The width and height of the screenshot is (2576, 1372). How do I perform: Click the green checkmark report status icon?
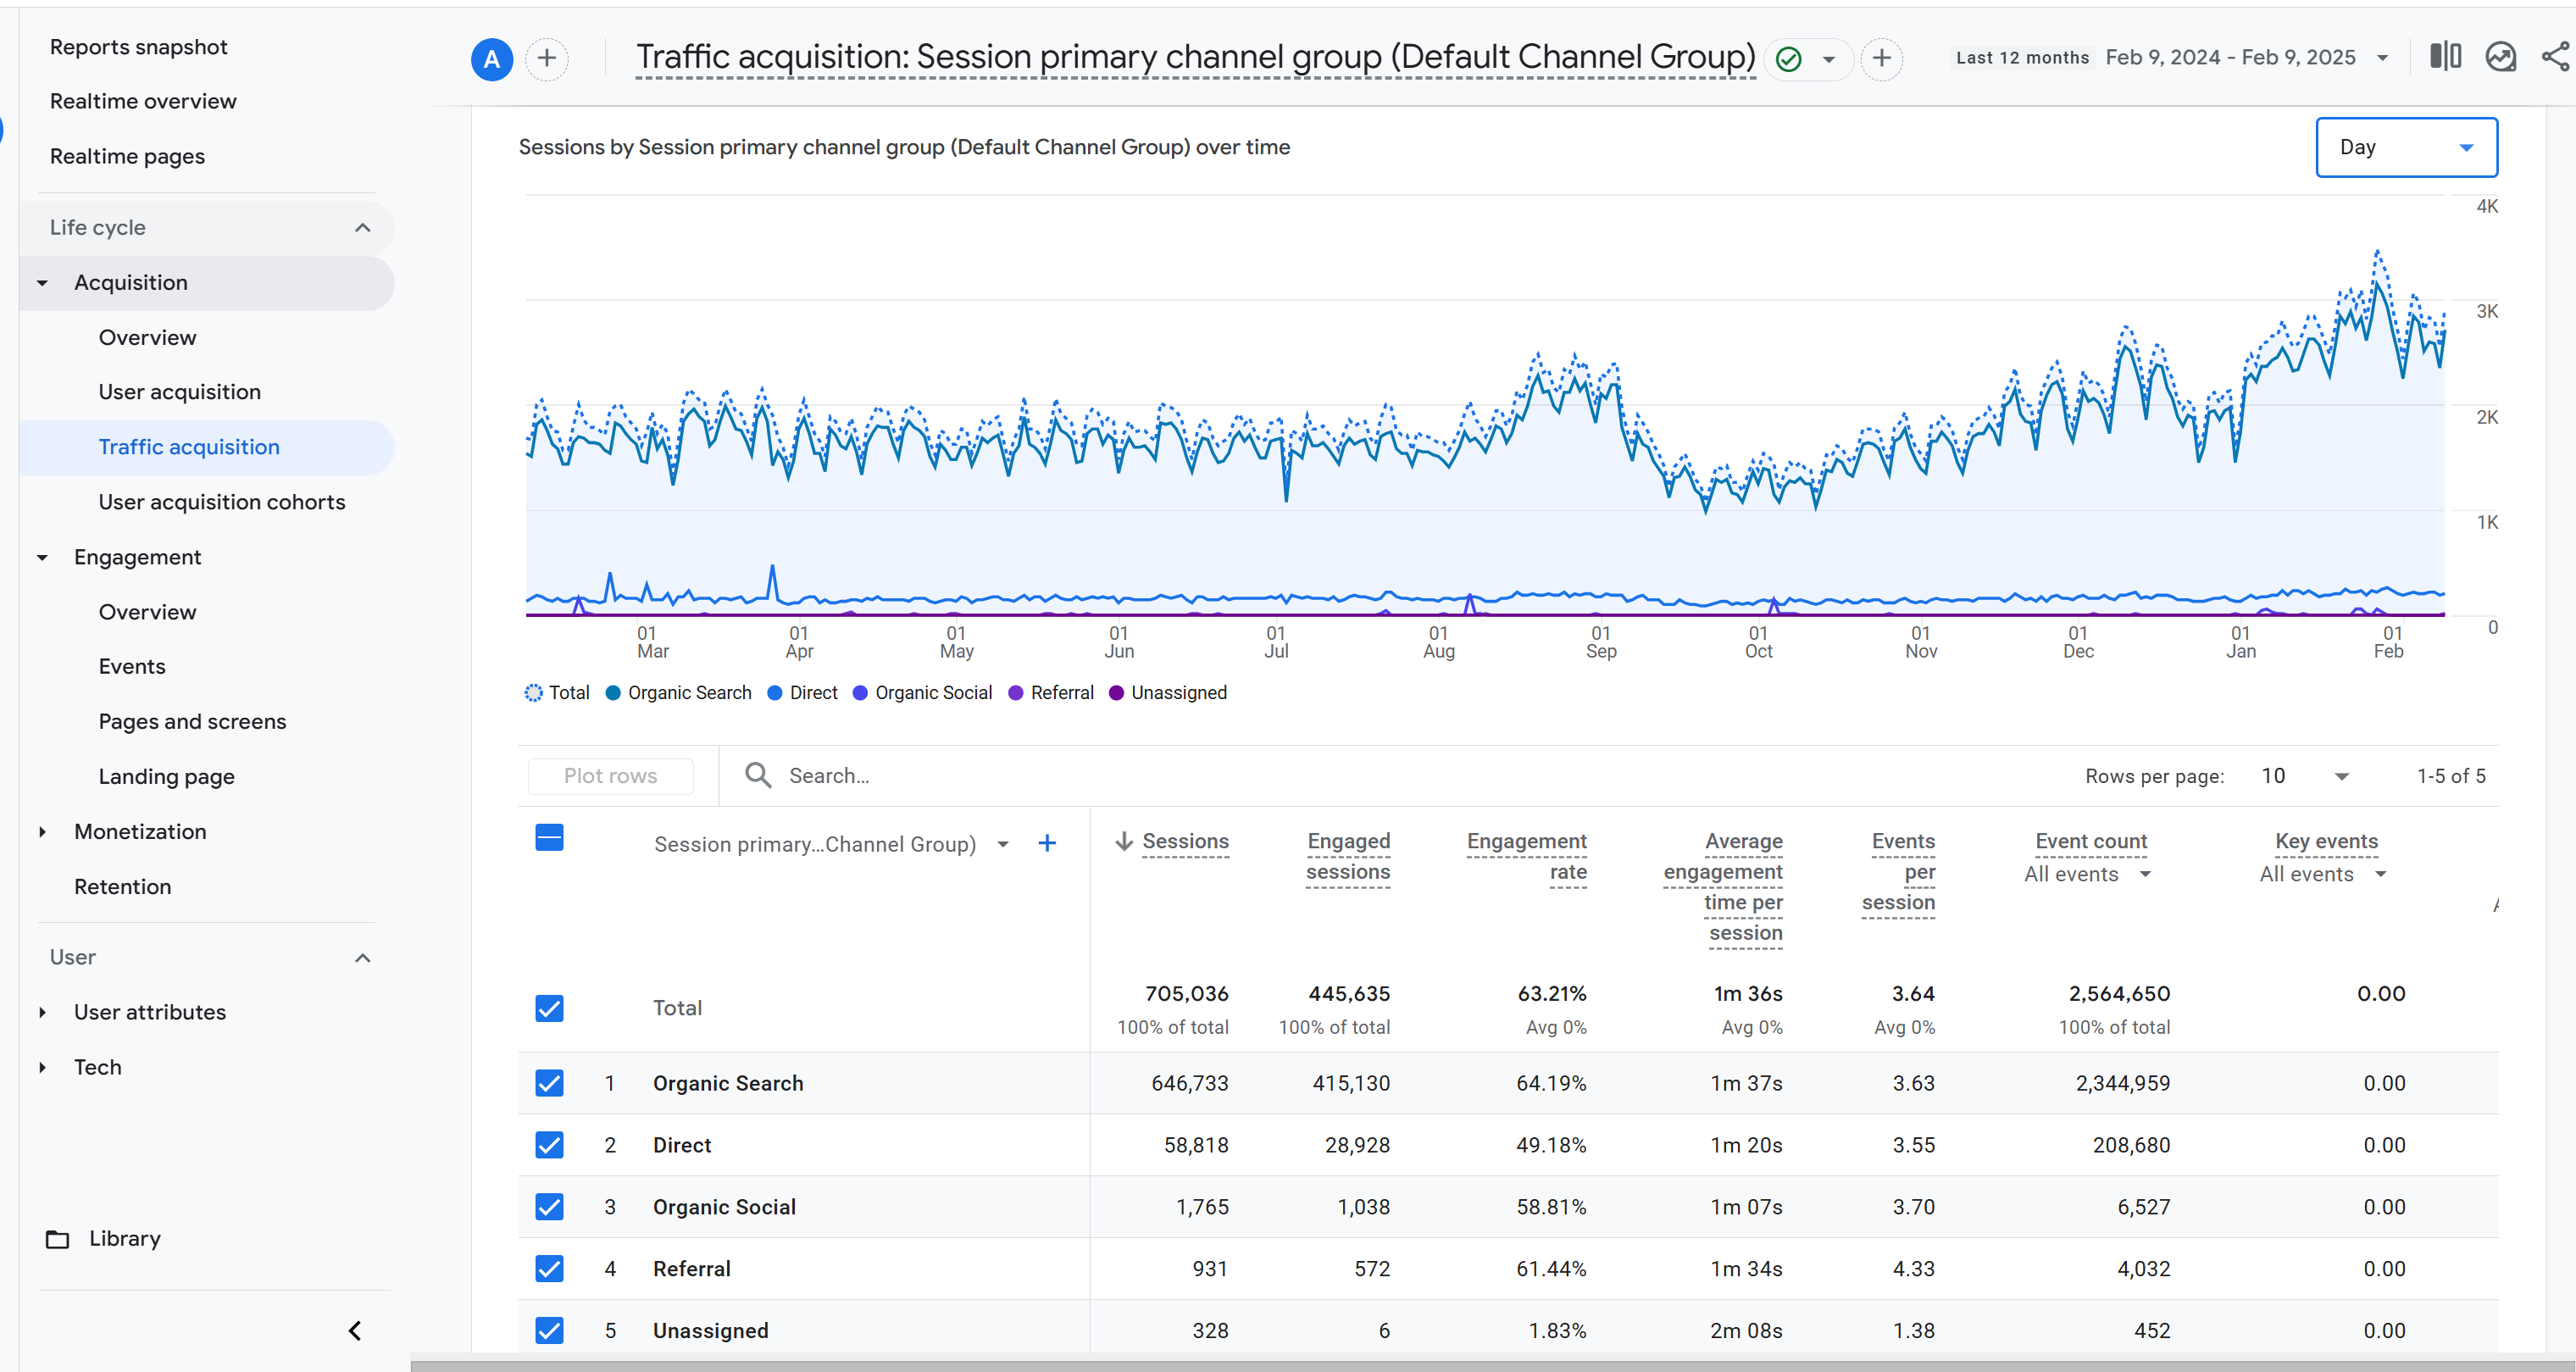coord(1789,60)
